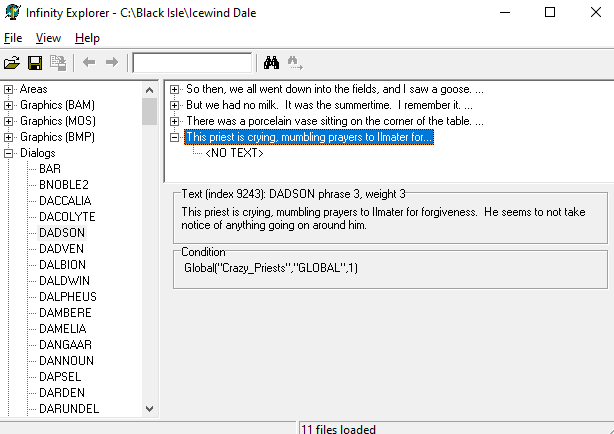Click the tree scrollbar up arrow
The width and height of the screenshot is (614, 434).
pyautogui.click(x=149, y=90)
